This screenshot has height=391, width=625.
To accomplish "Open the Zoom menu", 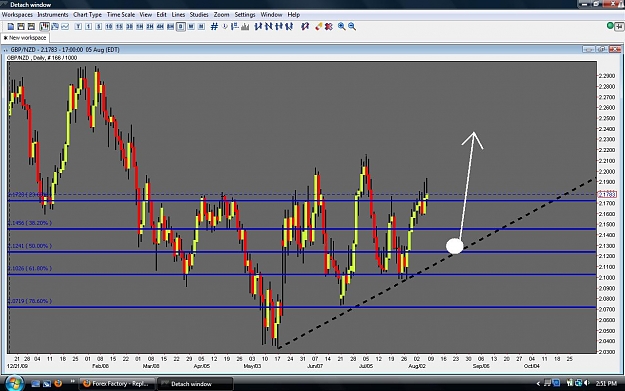I will tap(221, 15).
